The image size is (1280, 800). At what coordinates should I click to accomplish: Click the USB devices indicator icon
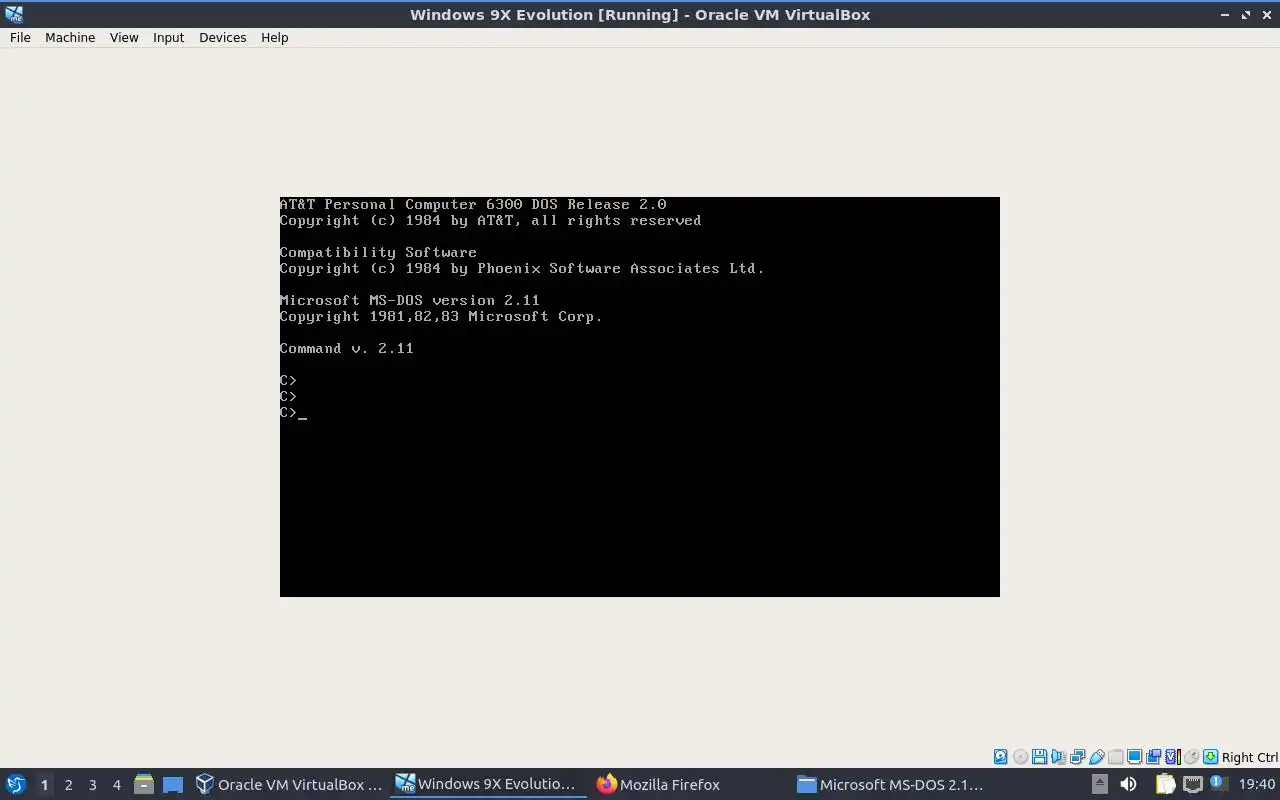point(1097,757)
